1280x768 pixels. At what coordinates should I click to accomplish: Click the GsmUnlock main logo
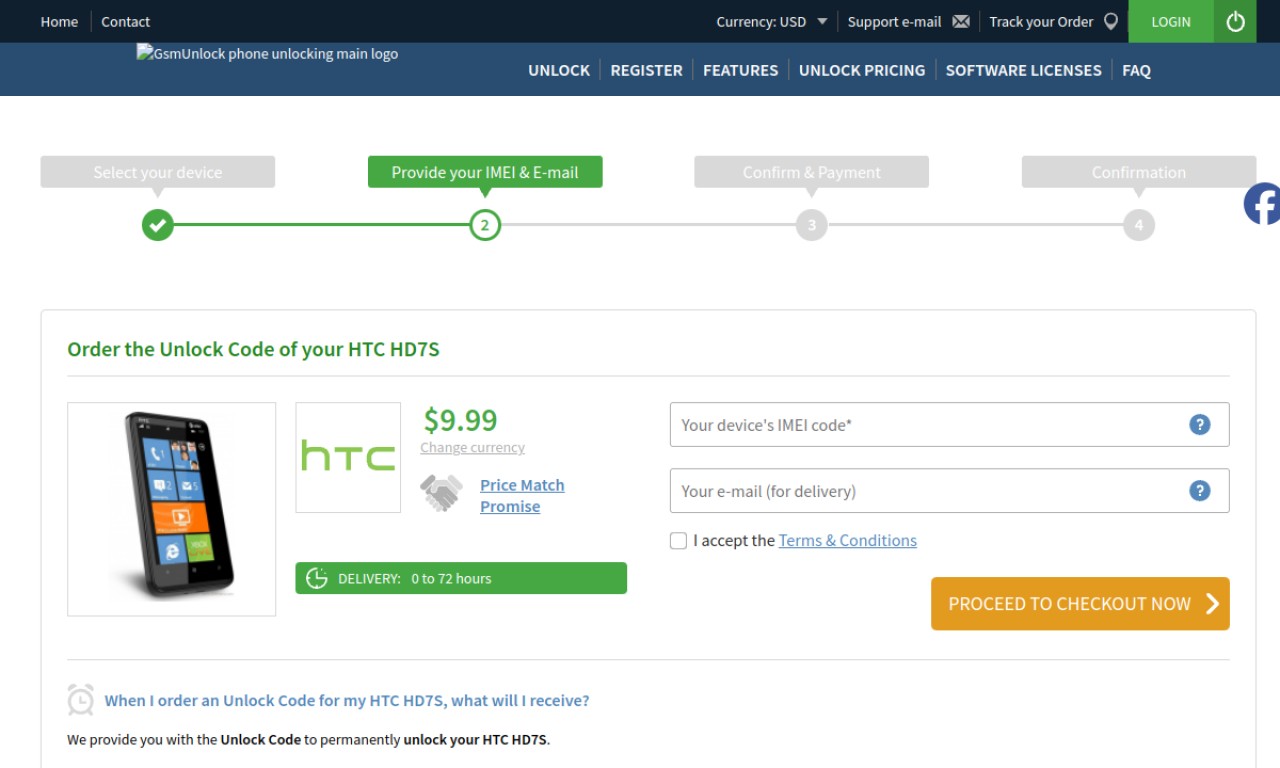[x=267, y=54]
